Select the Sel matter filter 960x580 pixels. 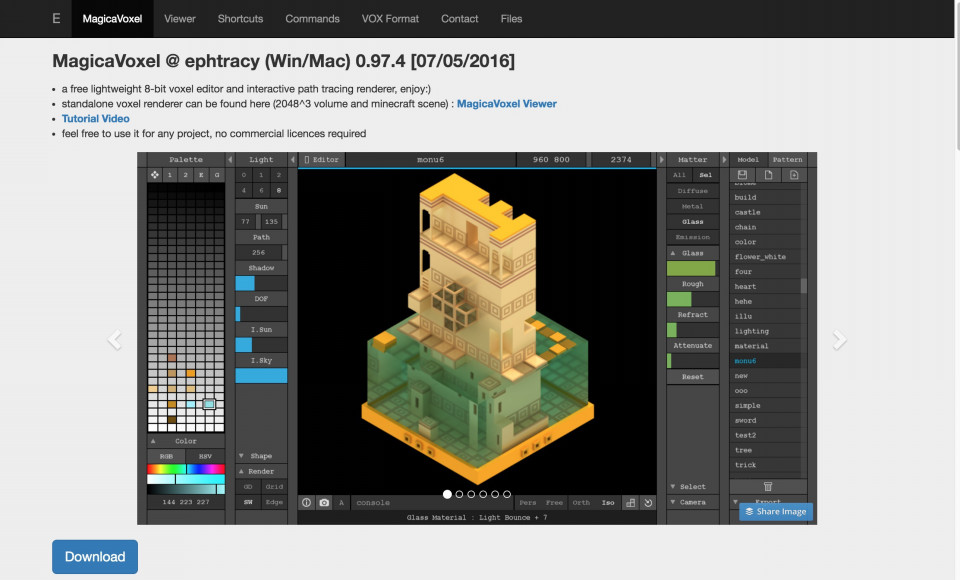click(705, 175)
